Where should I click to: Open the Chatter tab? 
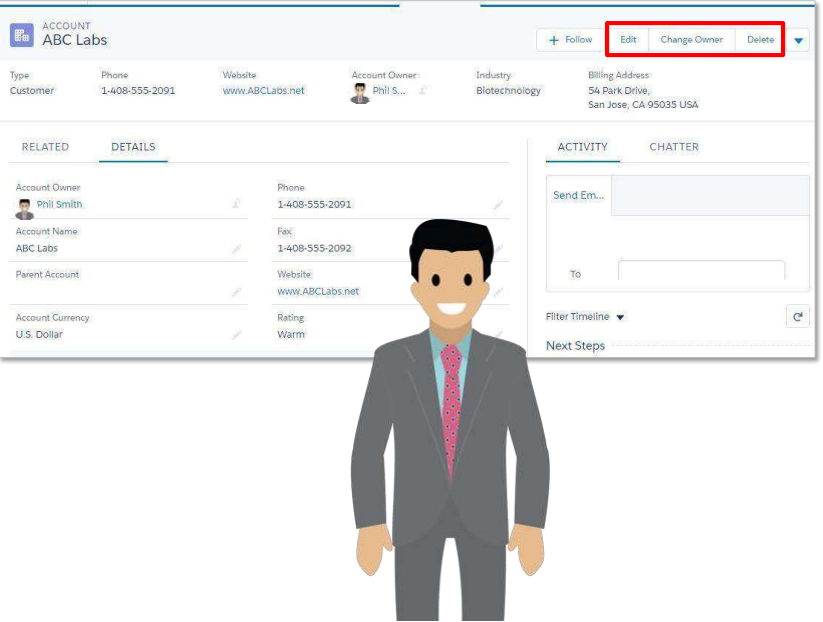pyautogui.click(x=674, y=147)
